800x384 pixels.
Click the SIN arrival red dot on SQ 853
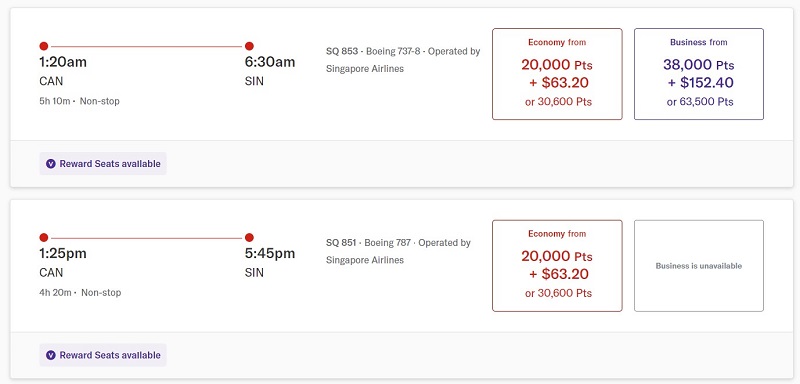tap(249, 46)
